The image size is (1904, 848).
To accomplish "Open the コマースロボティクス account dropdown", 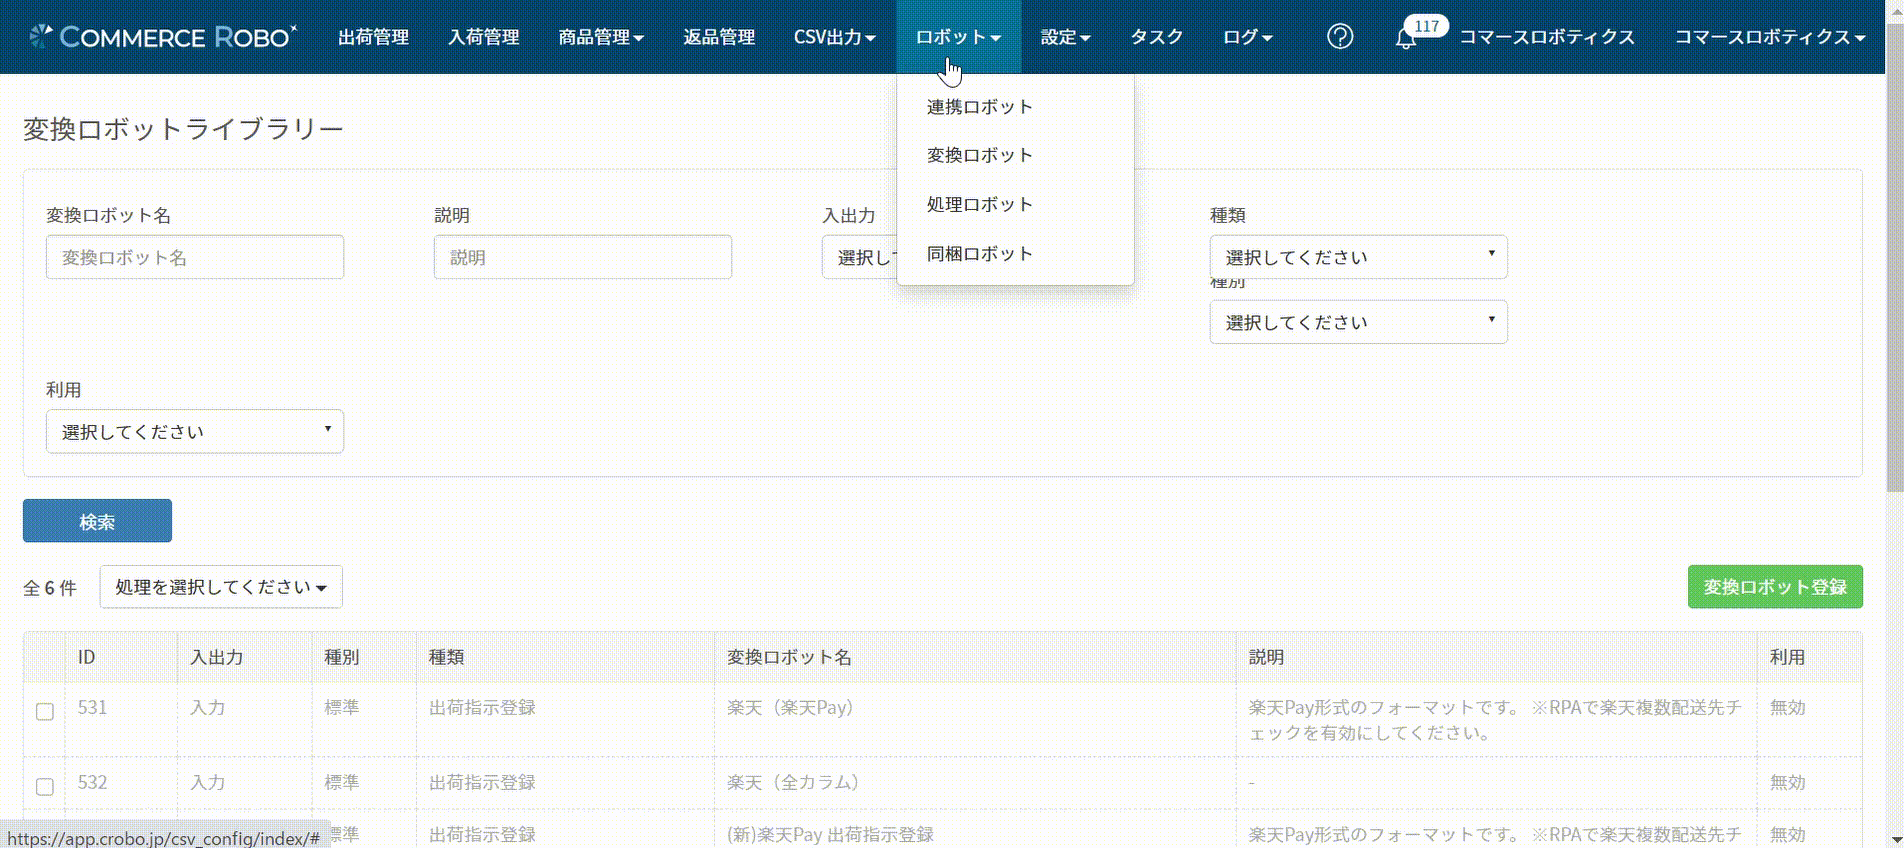I will pos(1770,37).
